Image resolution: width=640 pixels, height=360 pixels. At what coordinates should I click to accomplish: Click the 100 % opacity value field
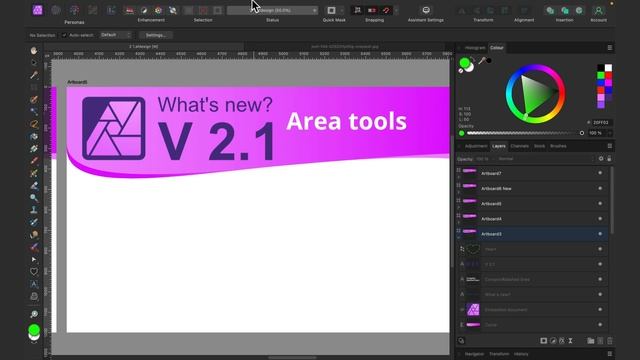click(597, 133)
